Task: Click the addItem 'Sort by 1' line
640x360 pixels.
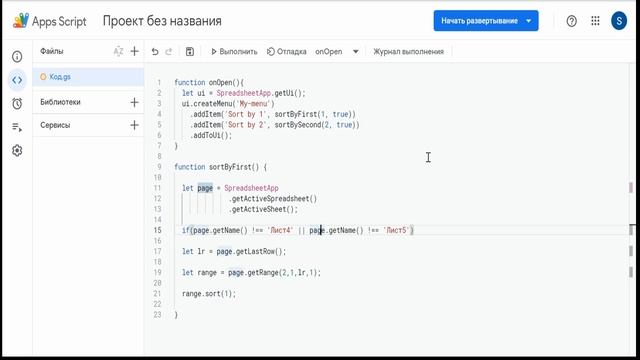Action: pos(273,114)
